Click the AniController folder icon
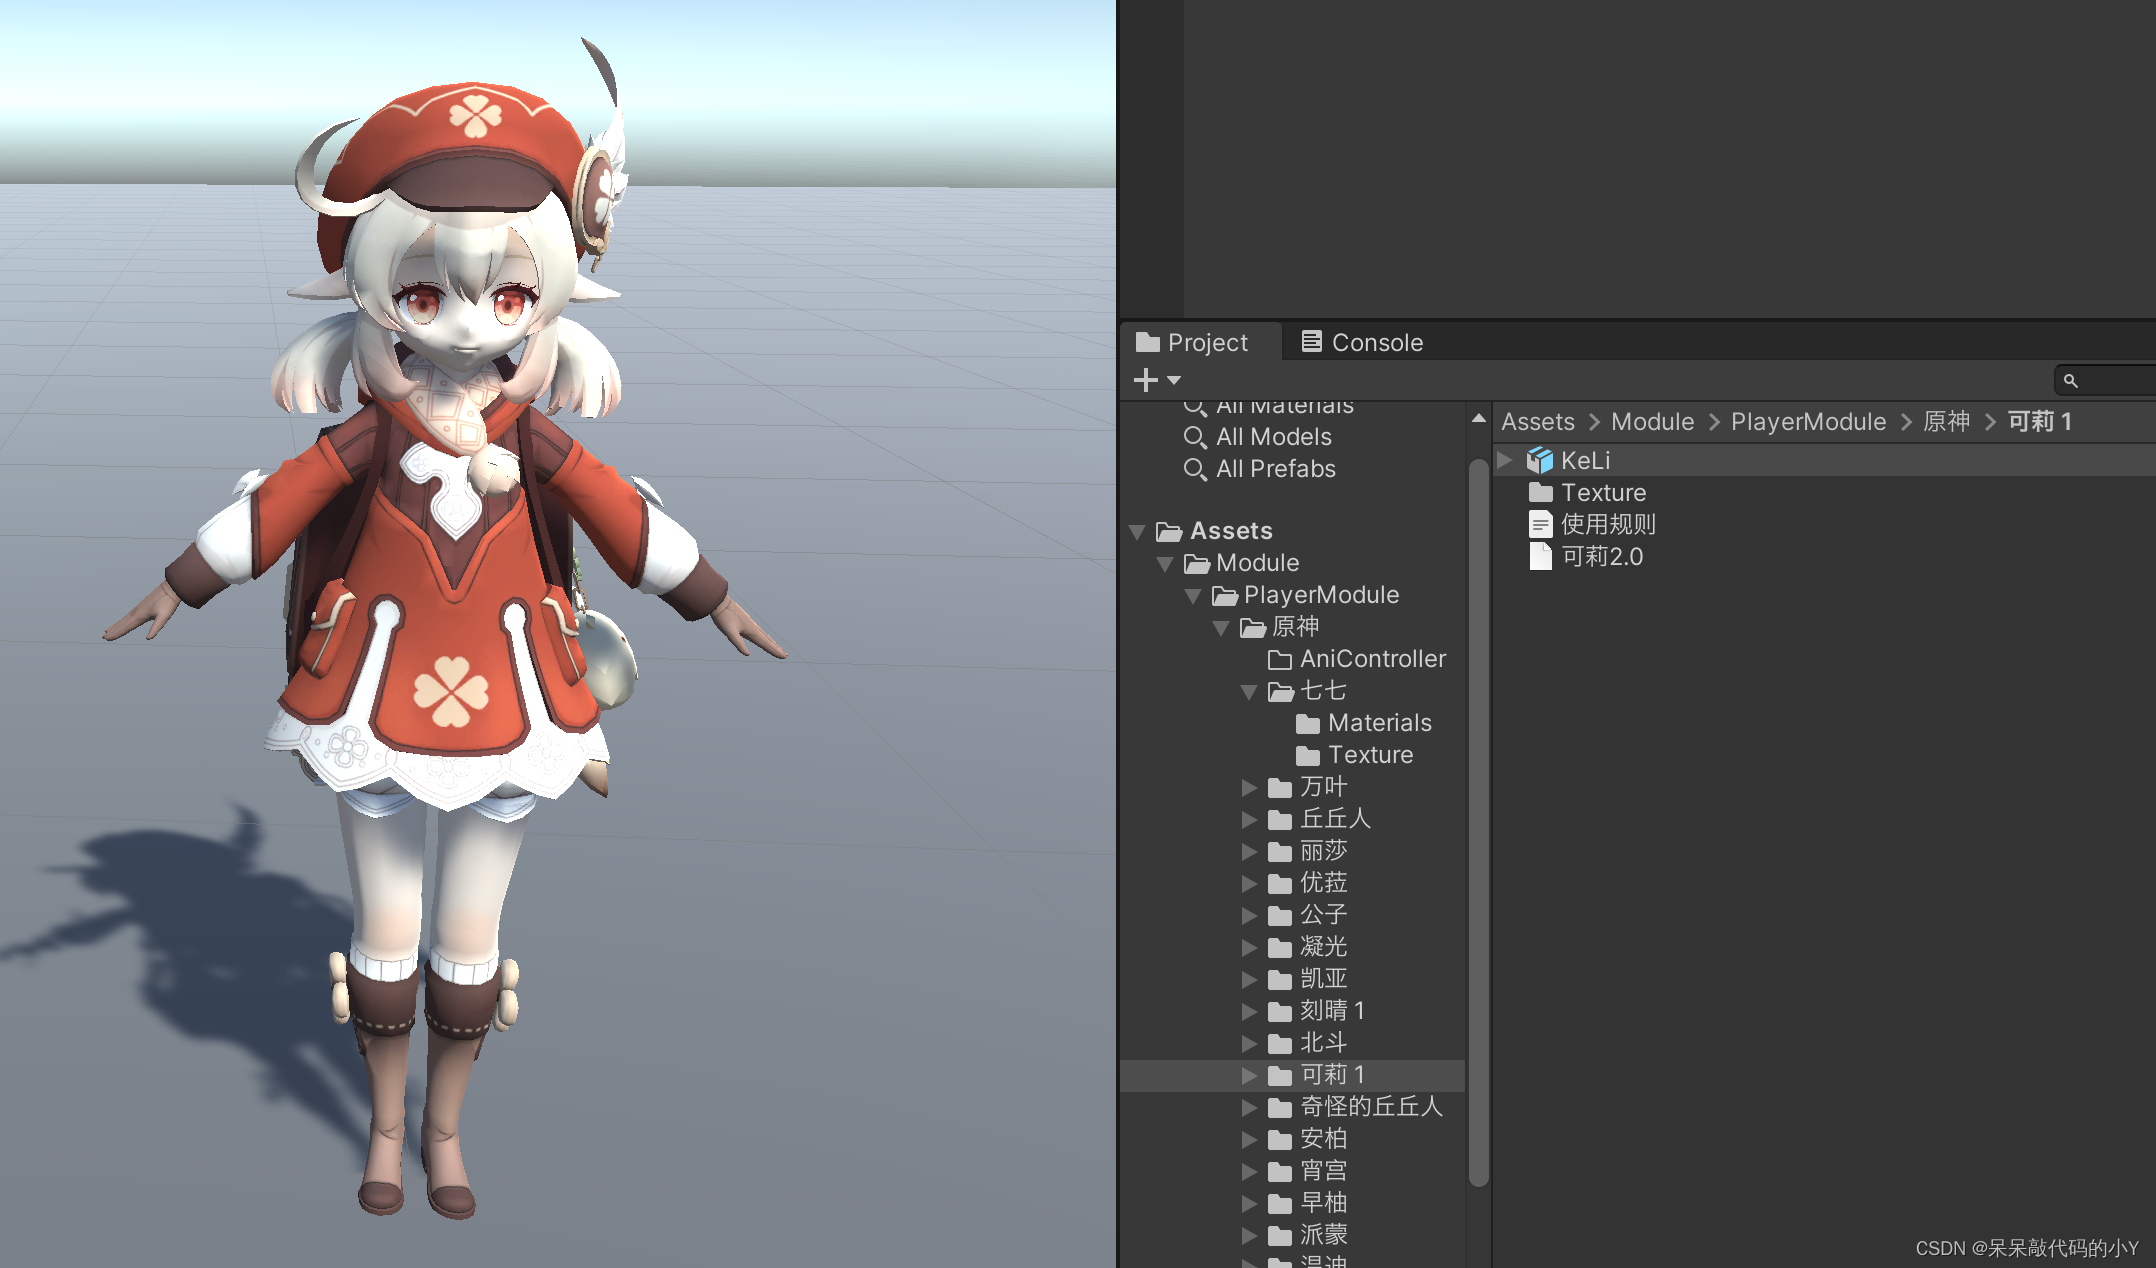The image size is (2156, 1268). click(x=1280, y=659)
